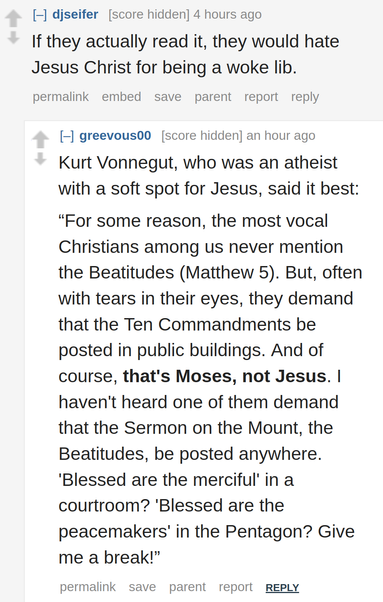
Task: Click embed under djseifer's comment
Action: pyautogui.click(x=121, y=97)
